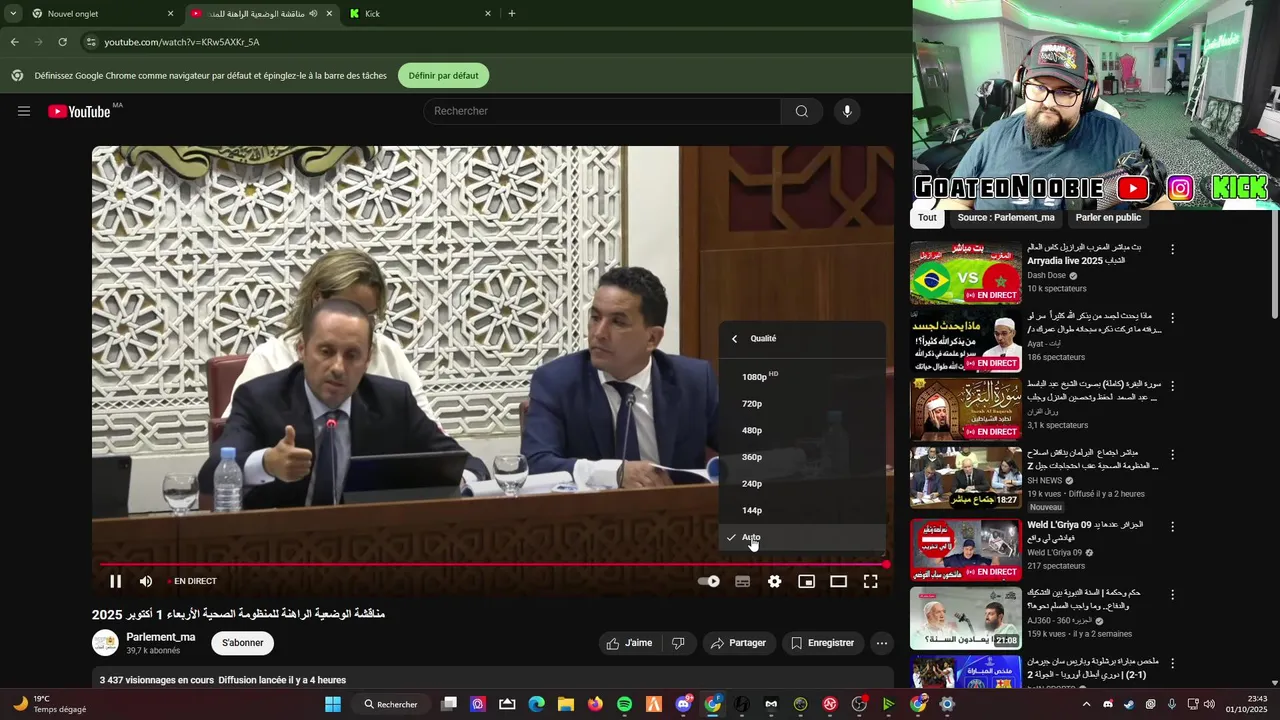Open a new browser tab
Image resolution: width=1280 pixels, height=720 pixels.
tap(512, 14)
